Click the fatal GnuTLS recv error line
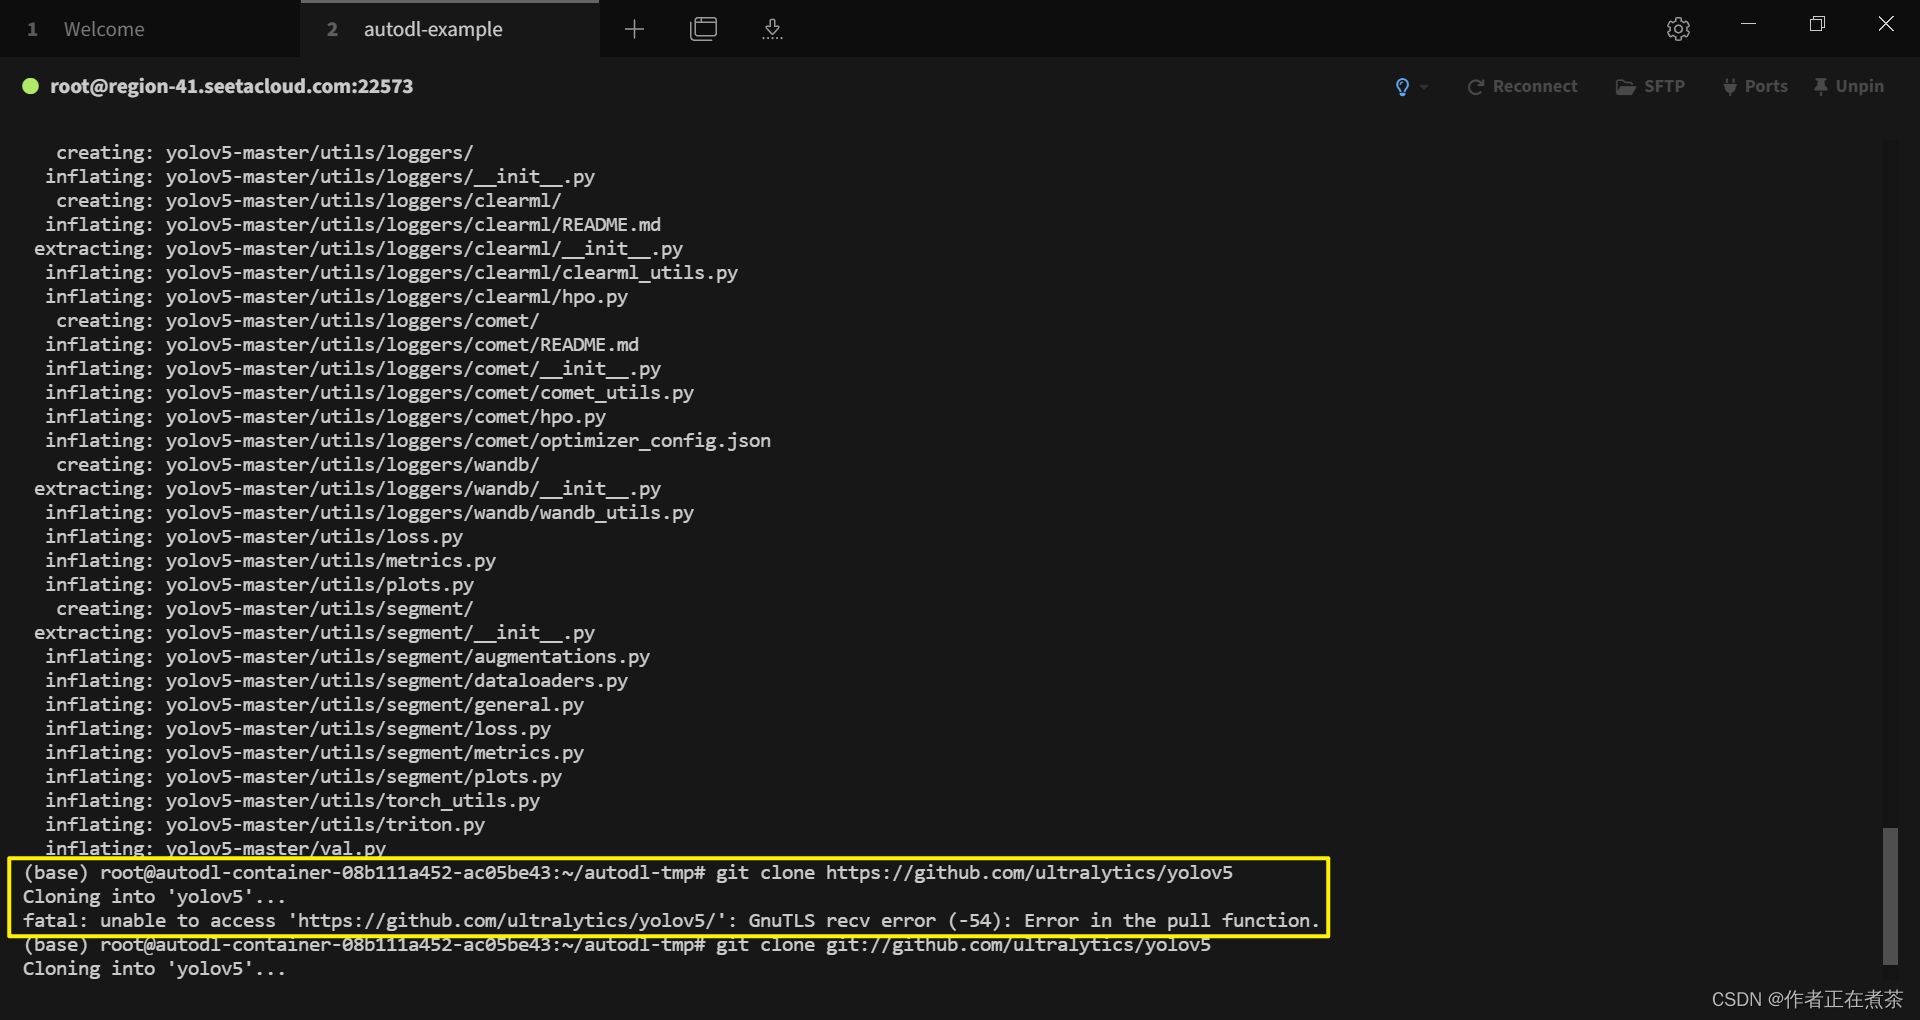 coord(671,920)
